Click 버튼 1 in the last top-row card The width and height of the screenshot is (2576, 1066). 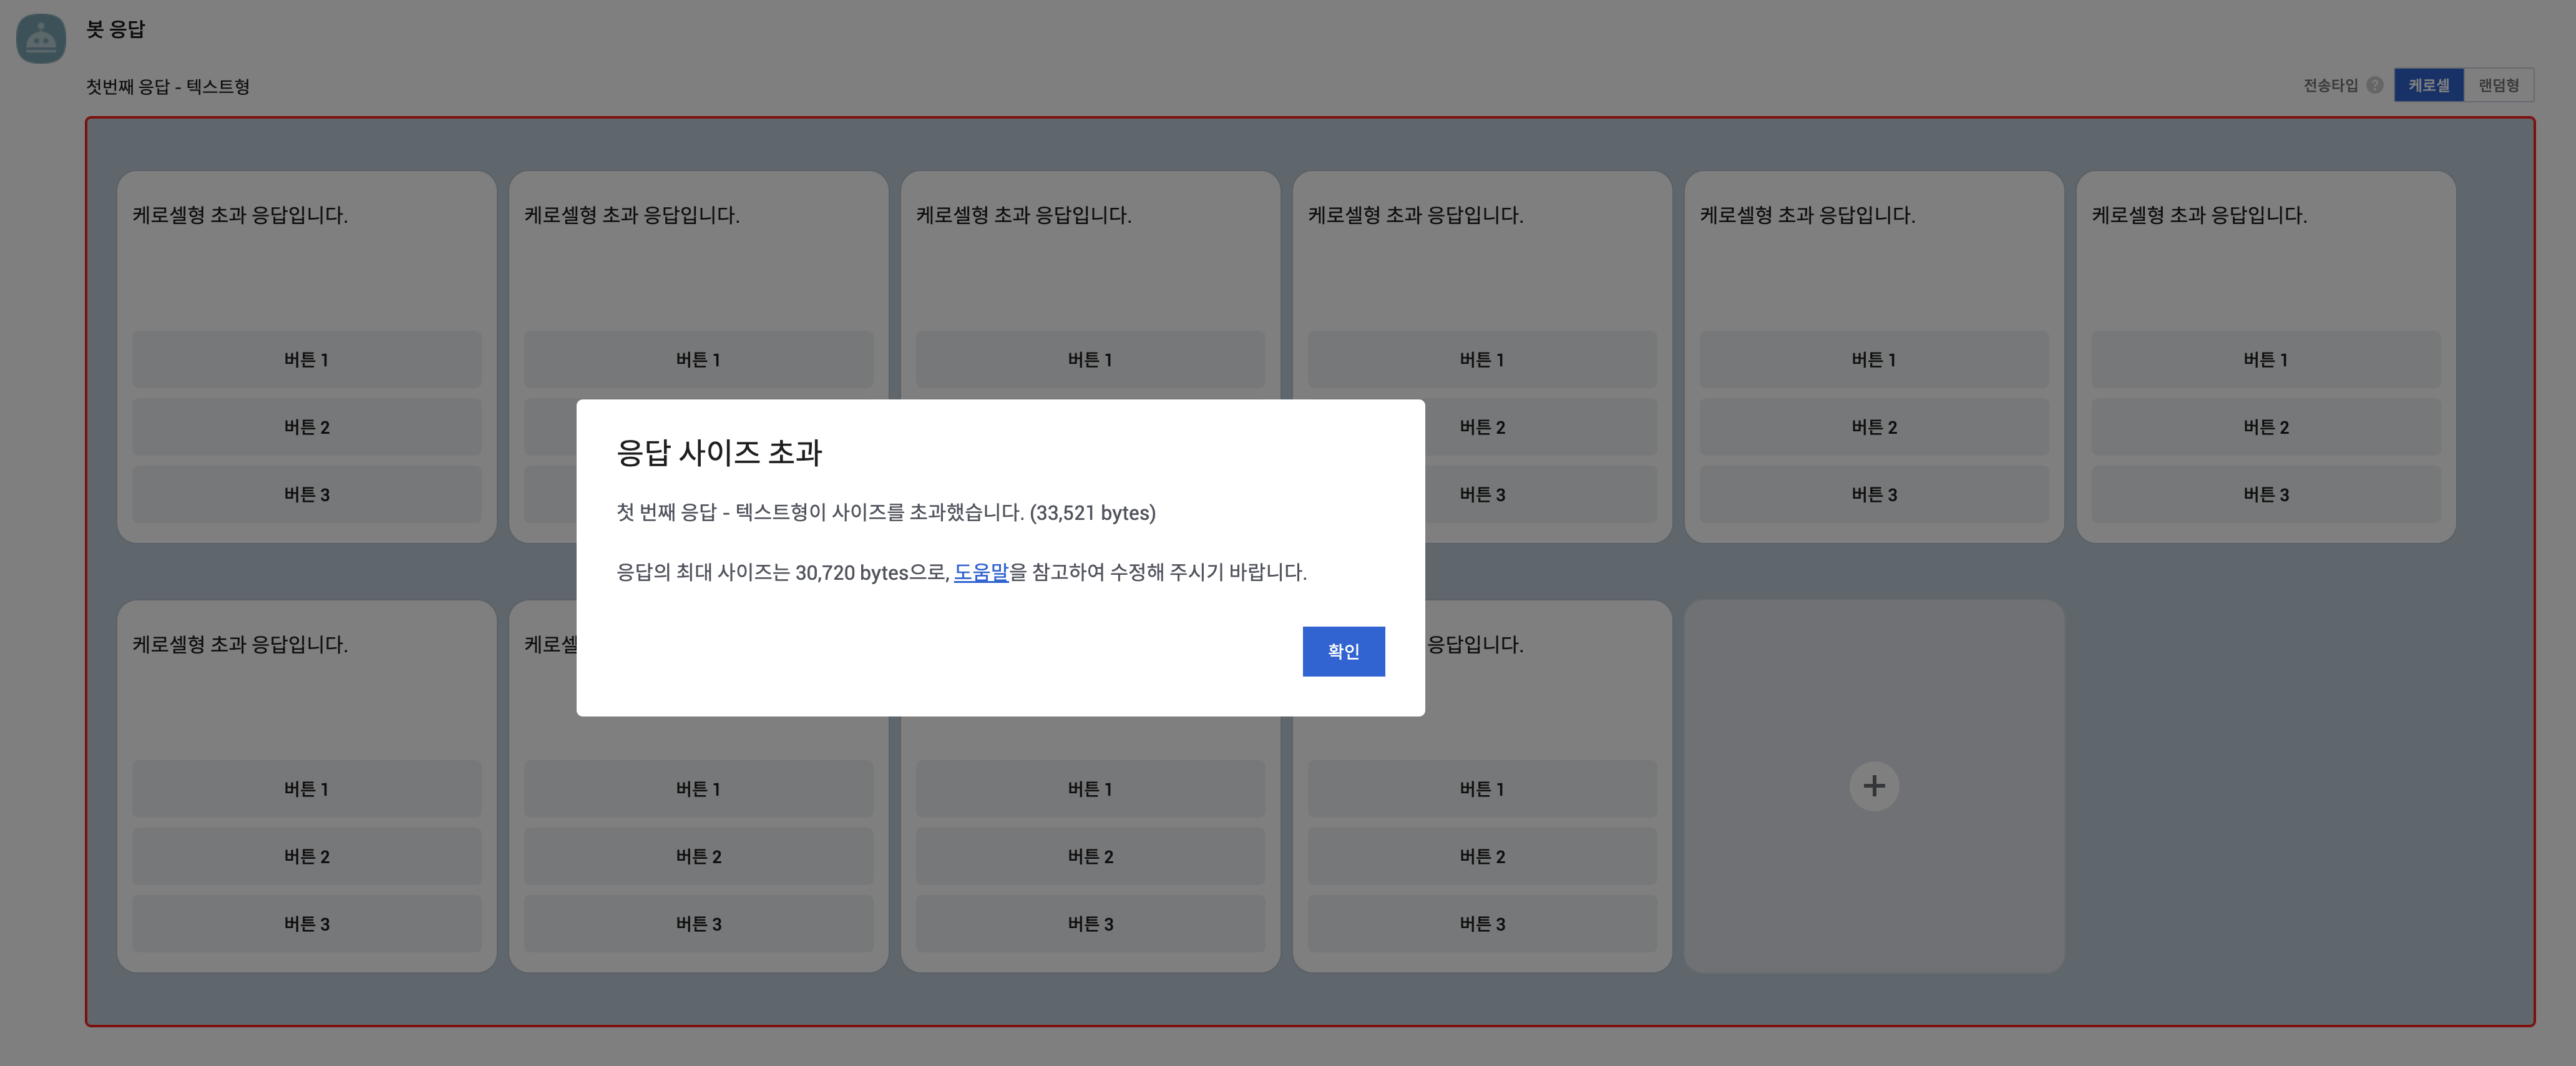point(2265,359)
